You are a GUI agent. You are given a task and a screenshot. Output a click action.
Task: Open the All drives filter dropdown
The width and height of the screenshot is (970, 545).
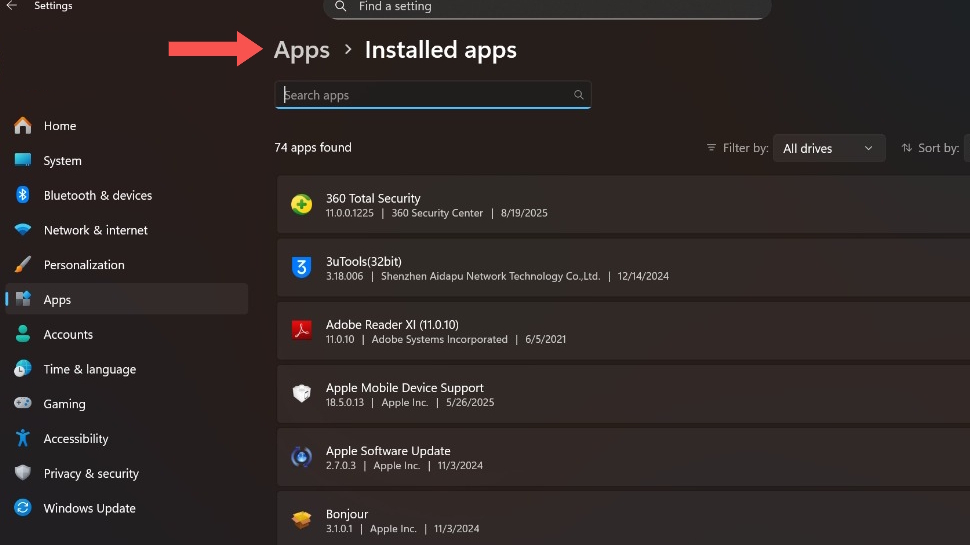point(829,148)
